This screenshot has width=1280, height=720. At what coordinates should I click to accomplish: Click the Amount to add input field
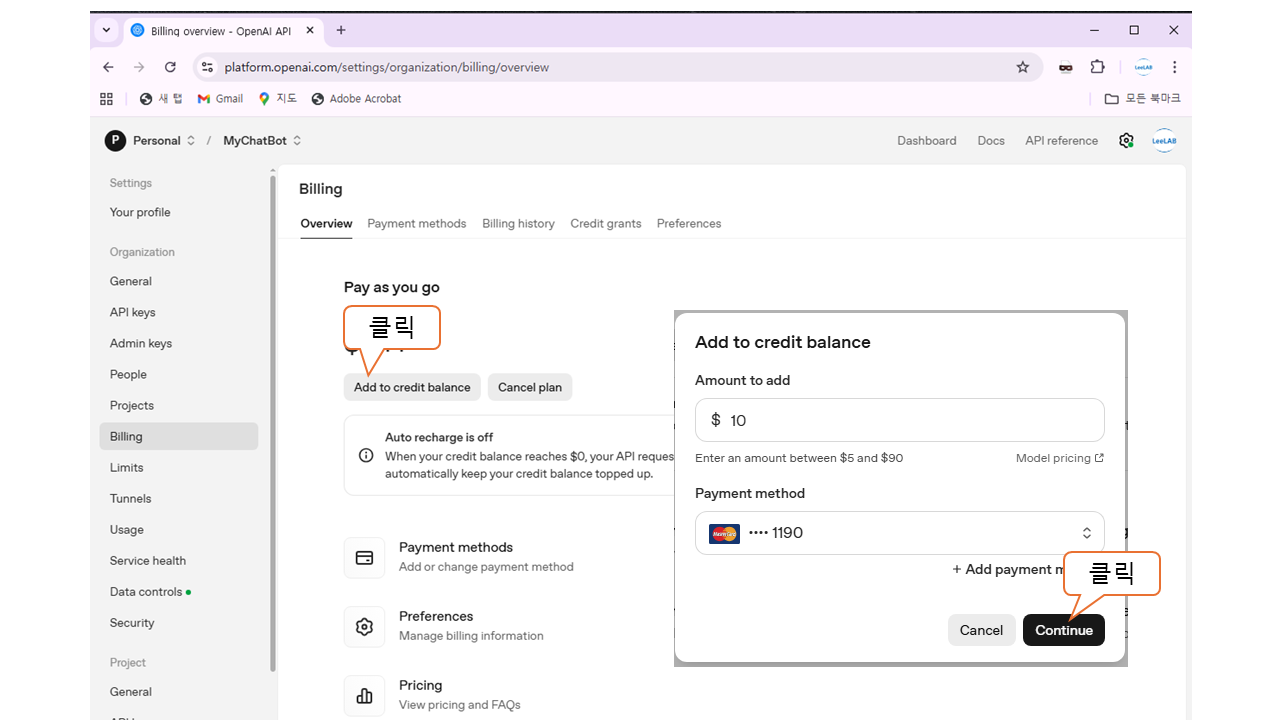[x=910, y=421]
